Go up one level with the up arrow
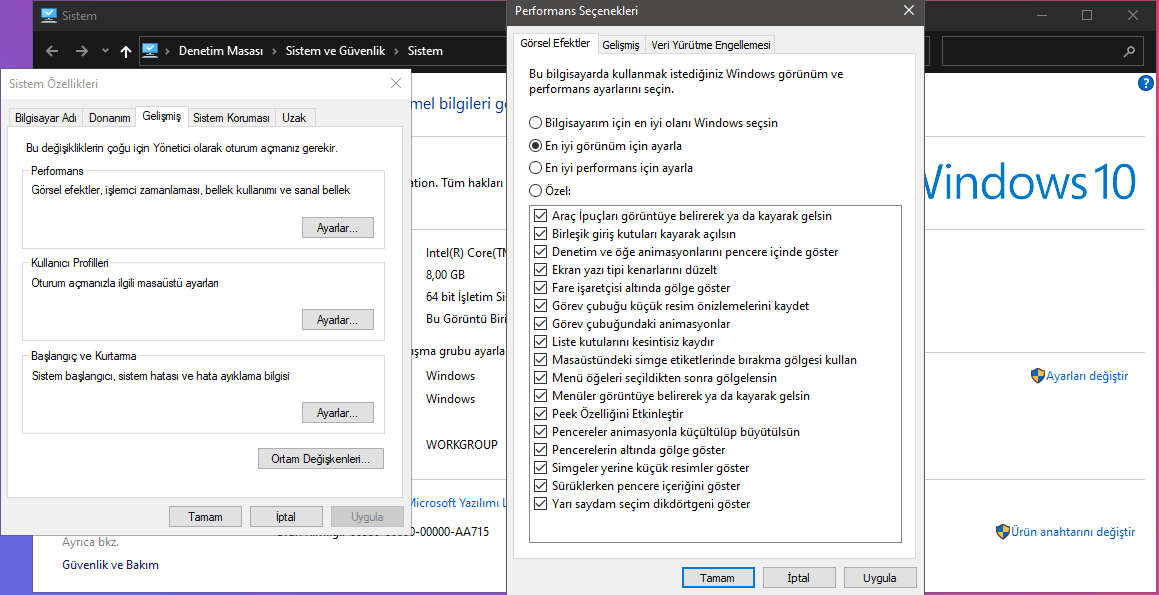The image size is (1159, 595). [126, 51]
